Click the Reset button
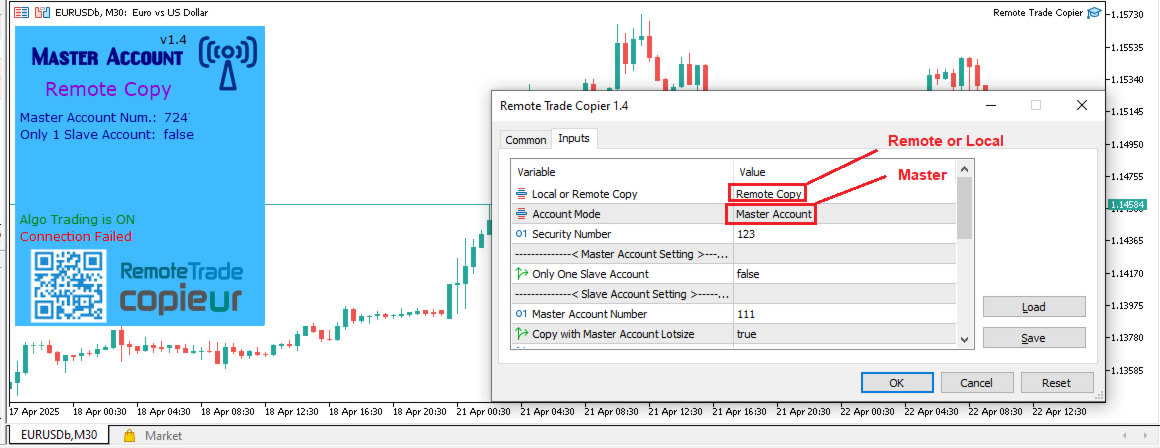Viewport: 1160px width, 448px height. point(1056,383)
